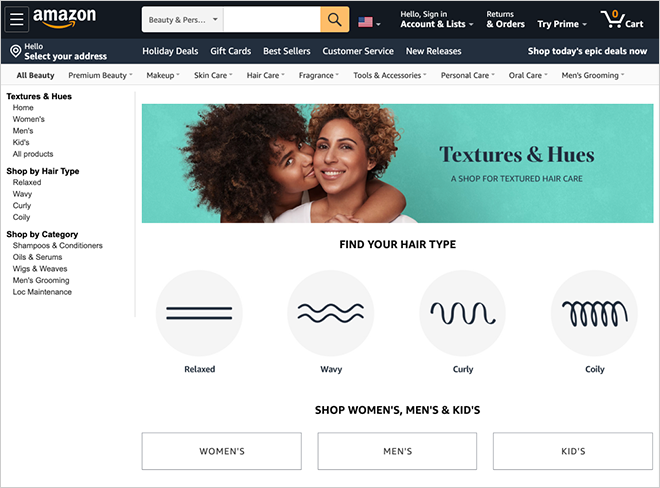Image resolution: width=660 pixels, height=488 pixels.
Task: Select the Curly hair type icon
Action: [x=463, y=313]
